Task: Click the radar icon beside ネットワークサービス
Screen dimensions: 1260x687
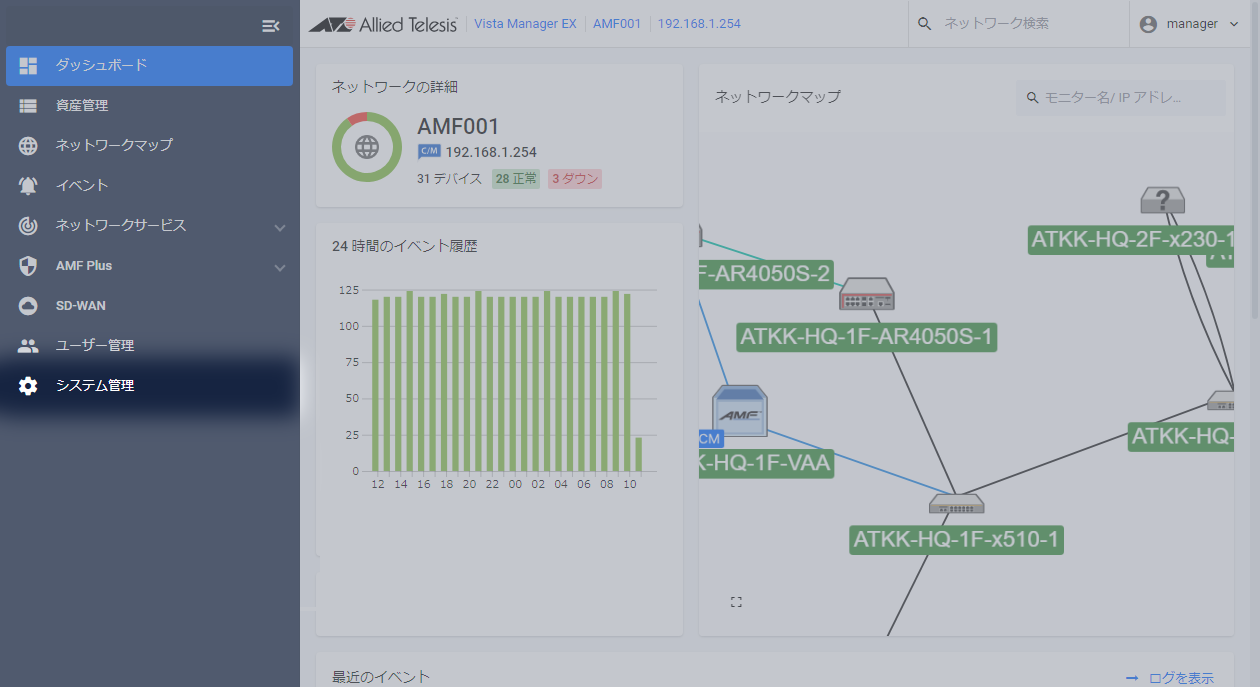Action: [x=28, y=225]
